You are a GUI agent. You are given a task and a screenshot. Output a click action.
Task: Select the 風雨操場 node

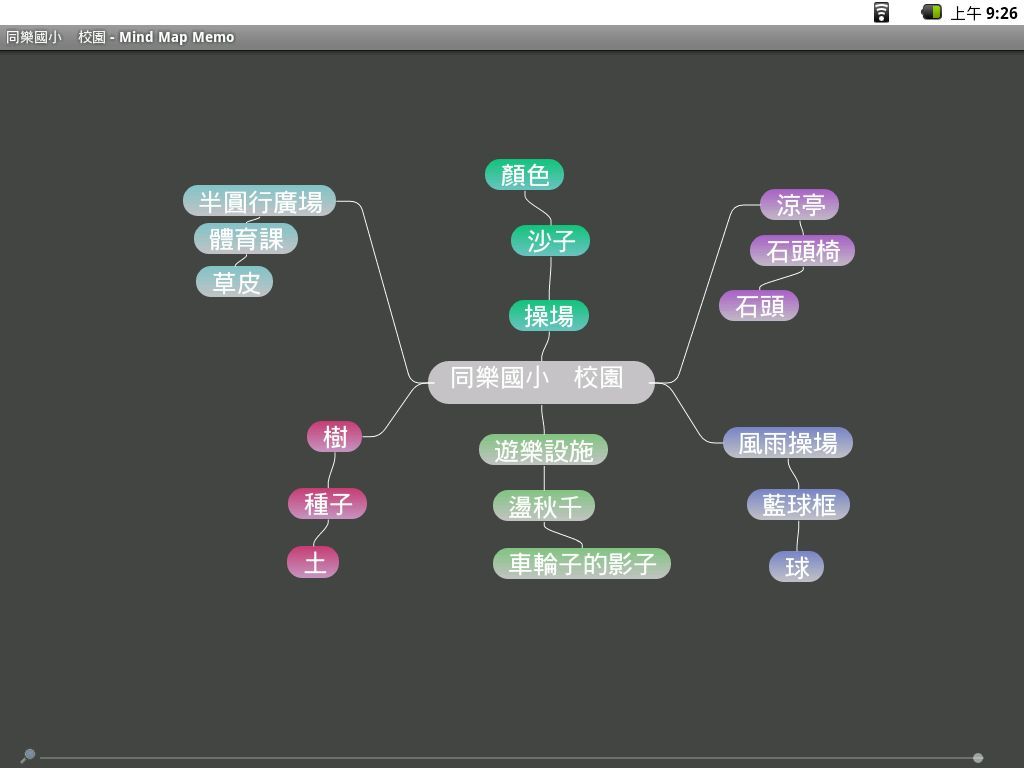pyautogui.click(x=787, y=443)
